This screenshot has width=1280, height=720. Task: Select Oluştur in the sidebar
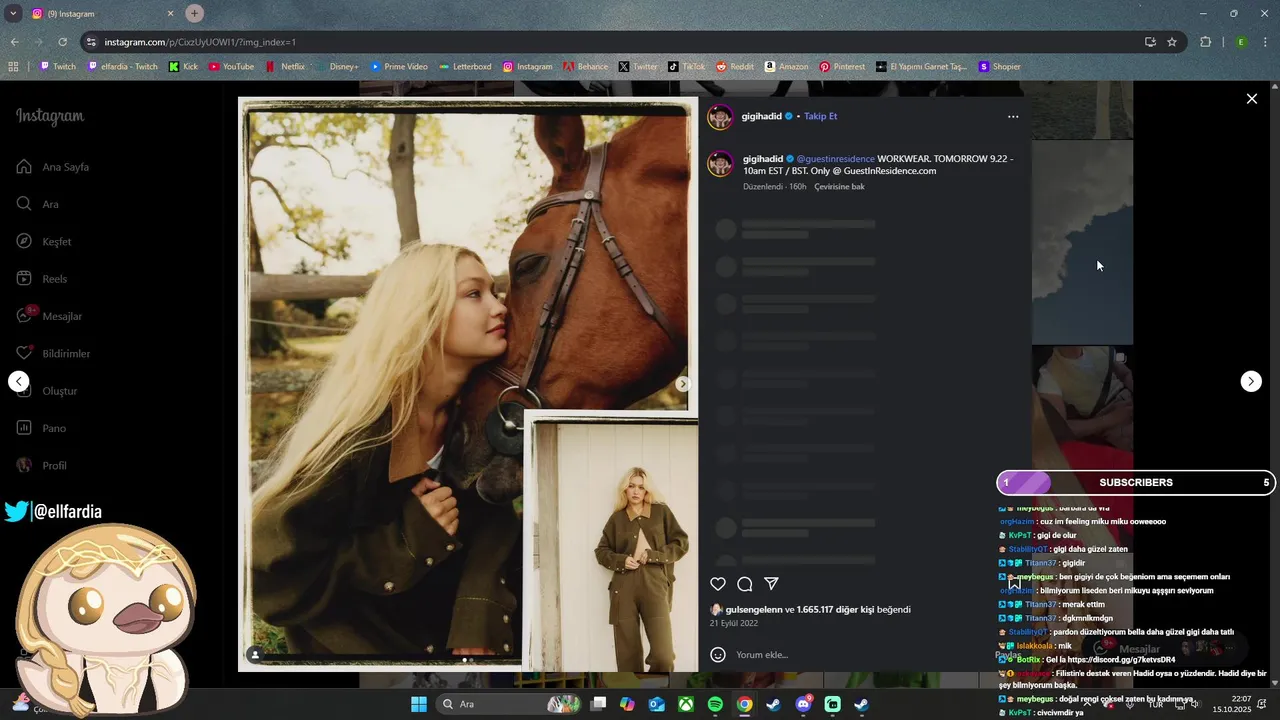click(46, 391)
